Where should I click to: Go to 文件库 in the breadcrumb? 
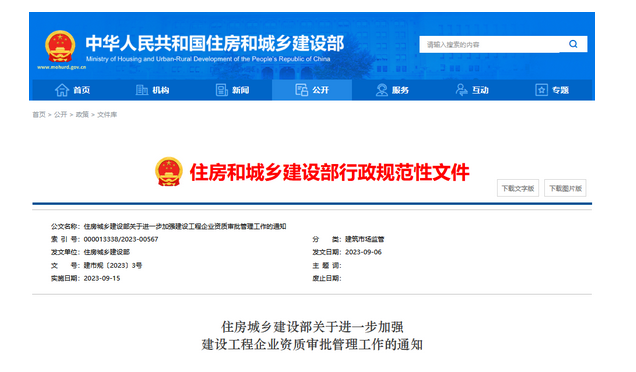pos(107,115)
